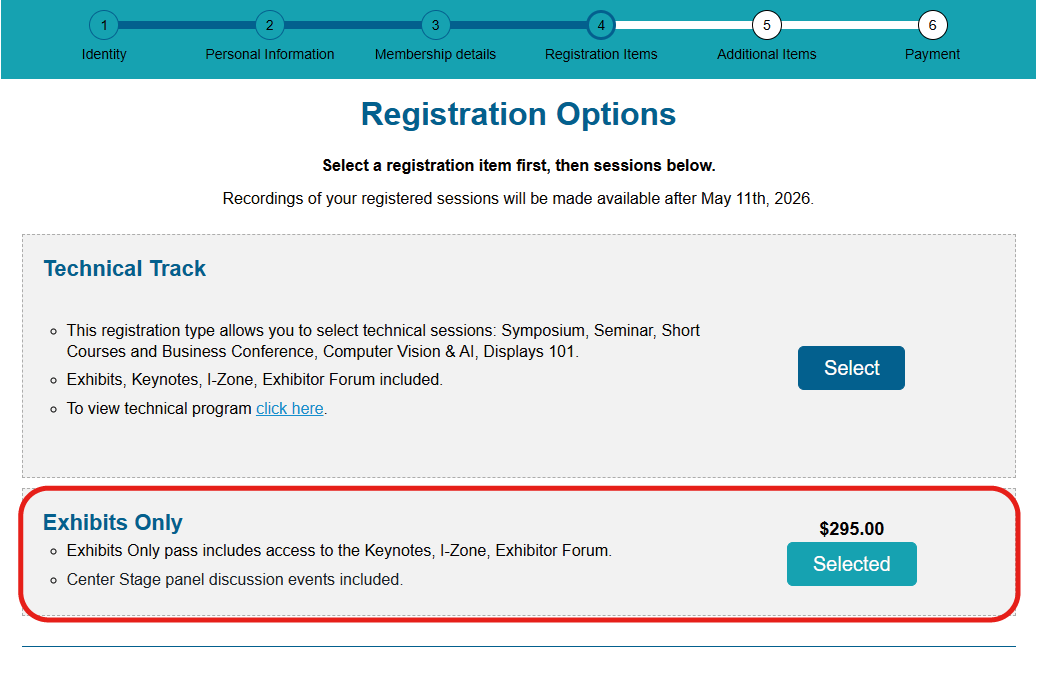Select the Technical Track registration

851,368
